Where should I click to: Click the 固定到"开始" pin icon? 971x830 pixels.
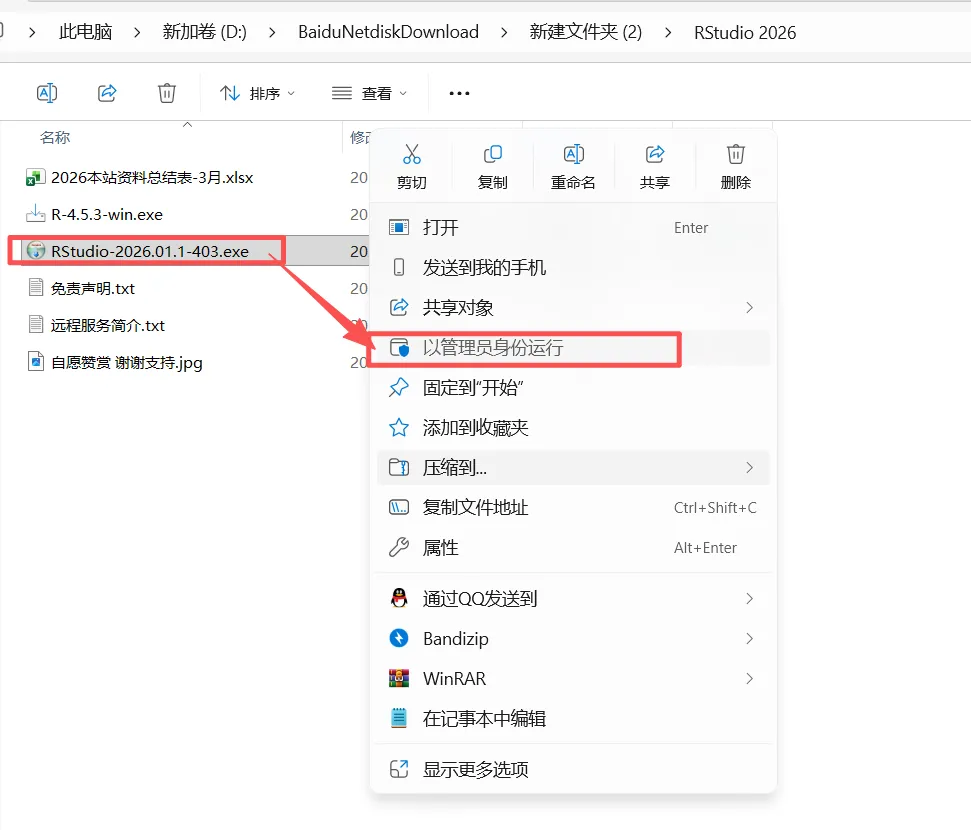click(399, 388)
